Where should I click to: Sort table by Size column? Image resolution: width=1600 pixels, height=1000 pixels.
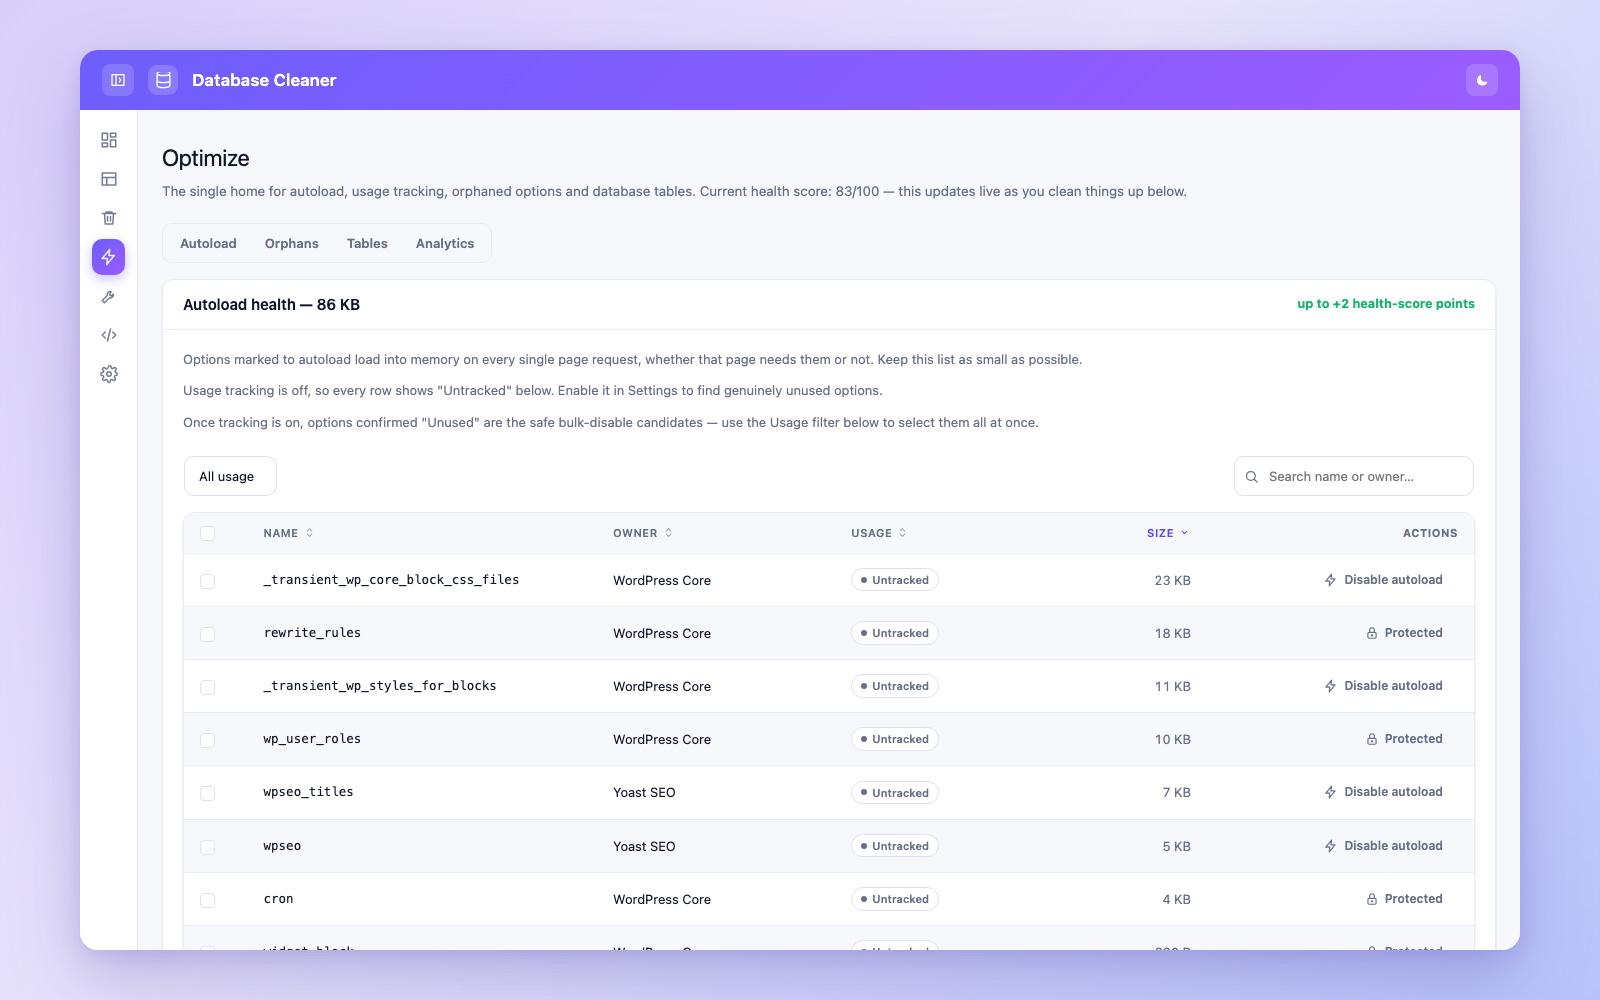tap(1167, 533)
